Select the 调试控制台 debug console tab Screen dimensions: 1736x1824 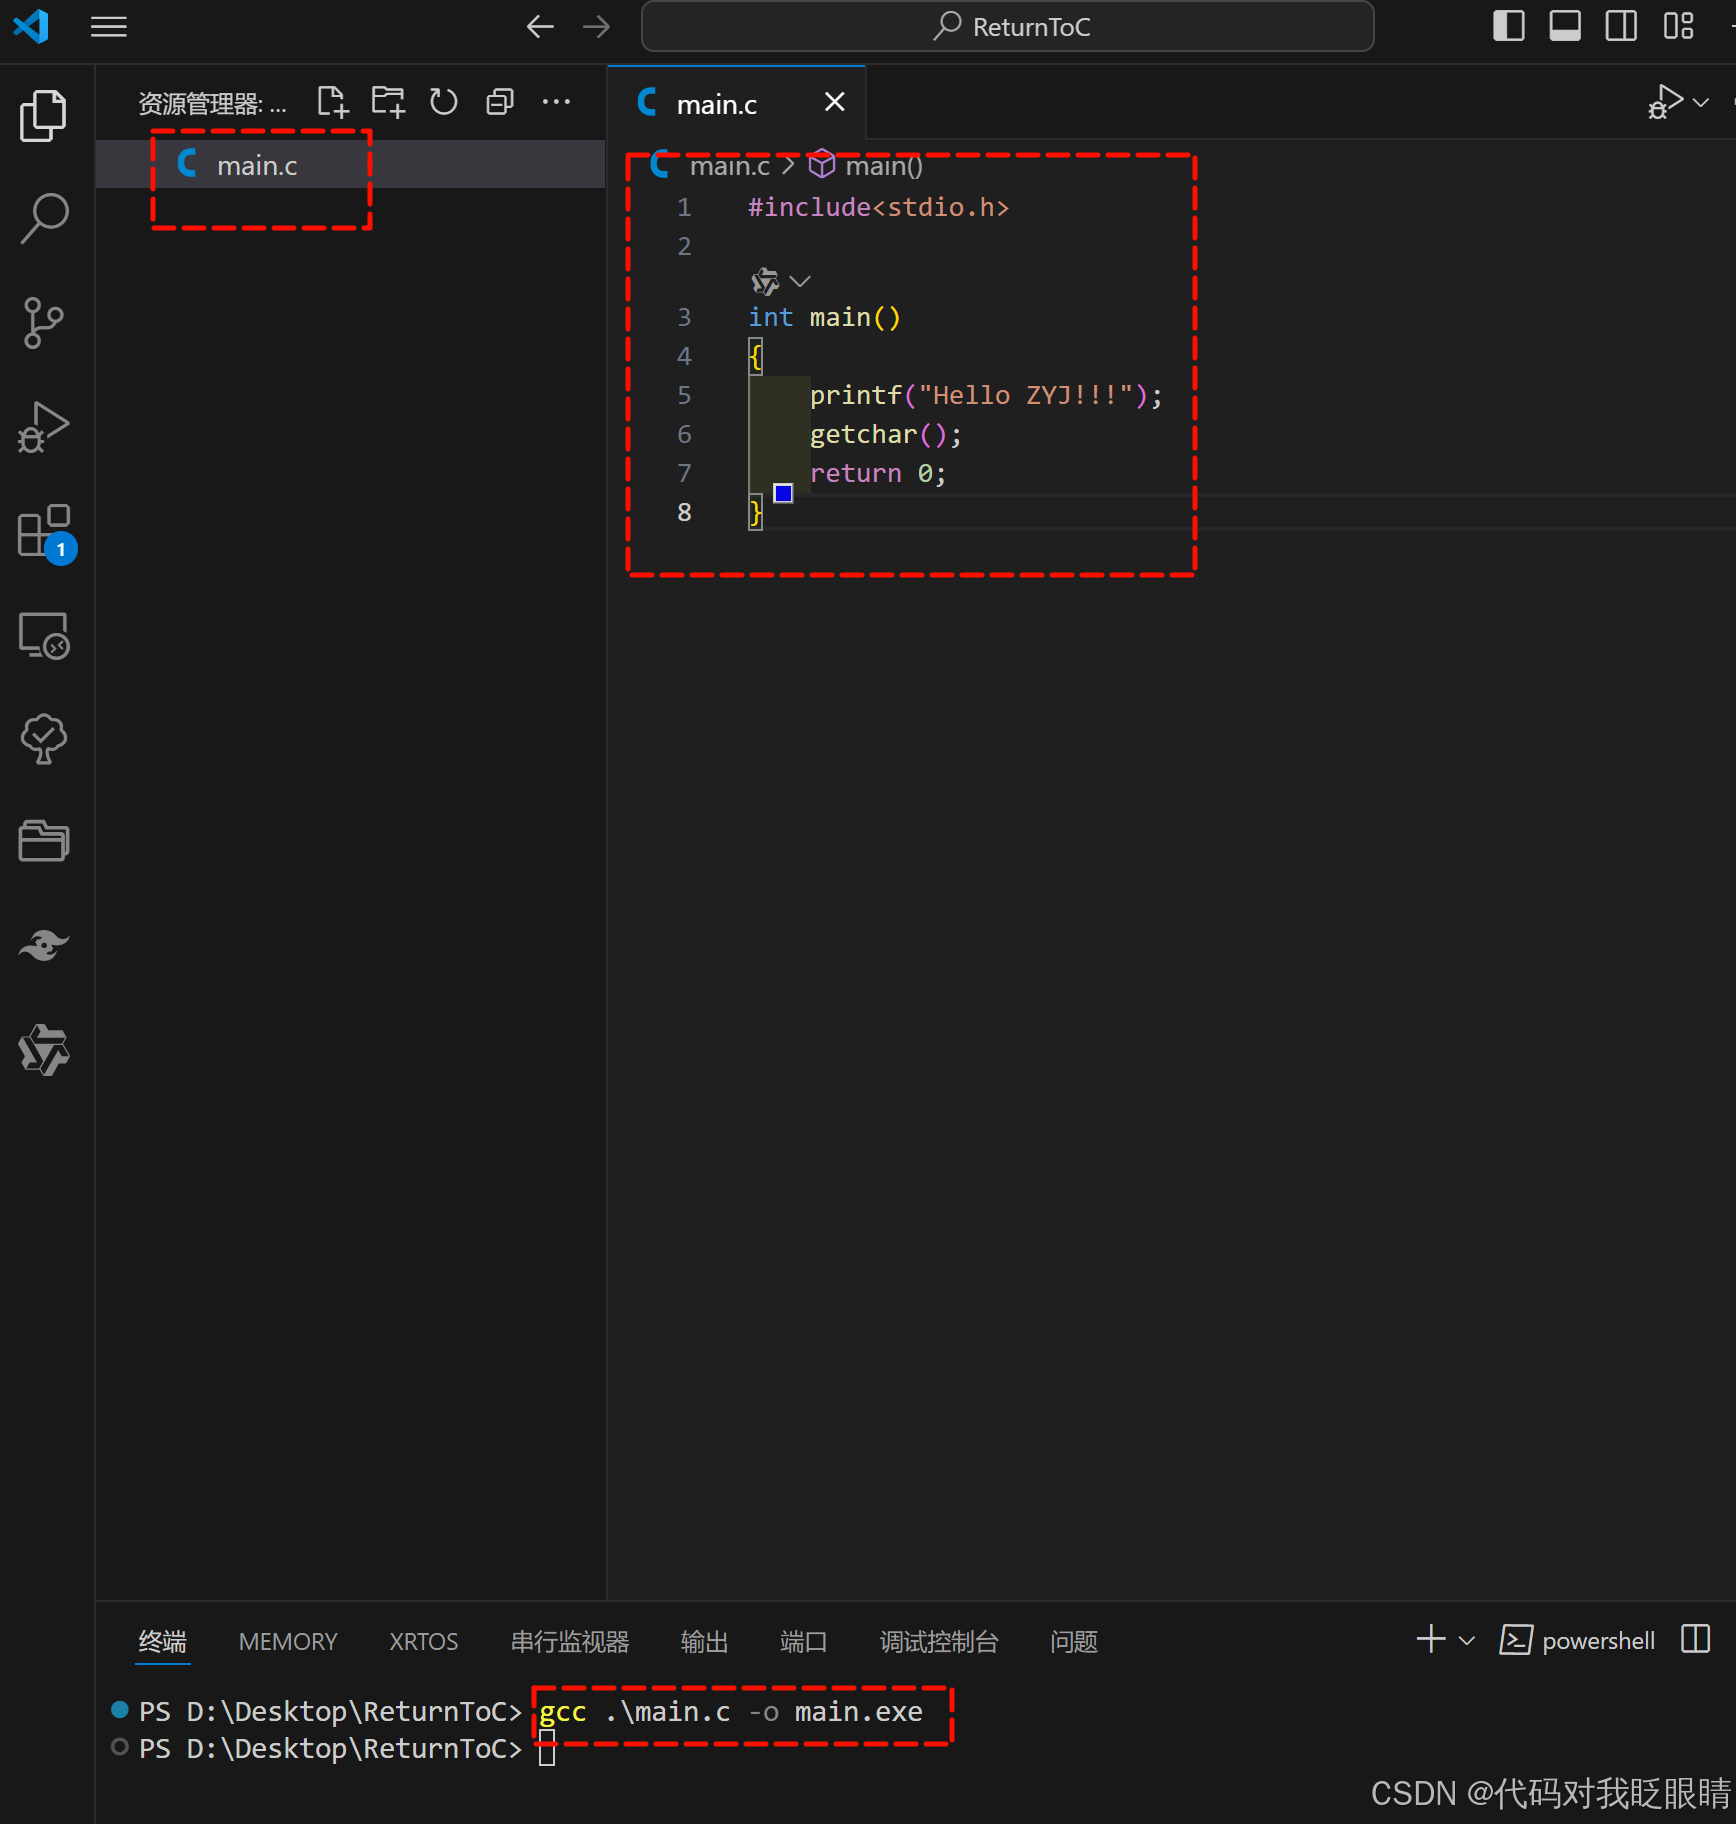[940, 1641]
